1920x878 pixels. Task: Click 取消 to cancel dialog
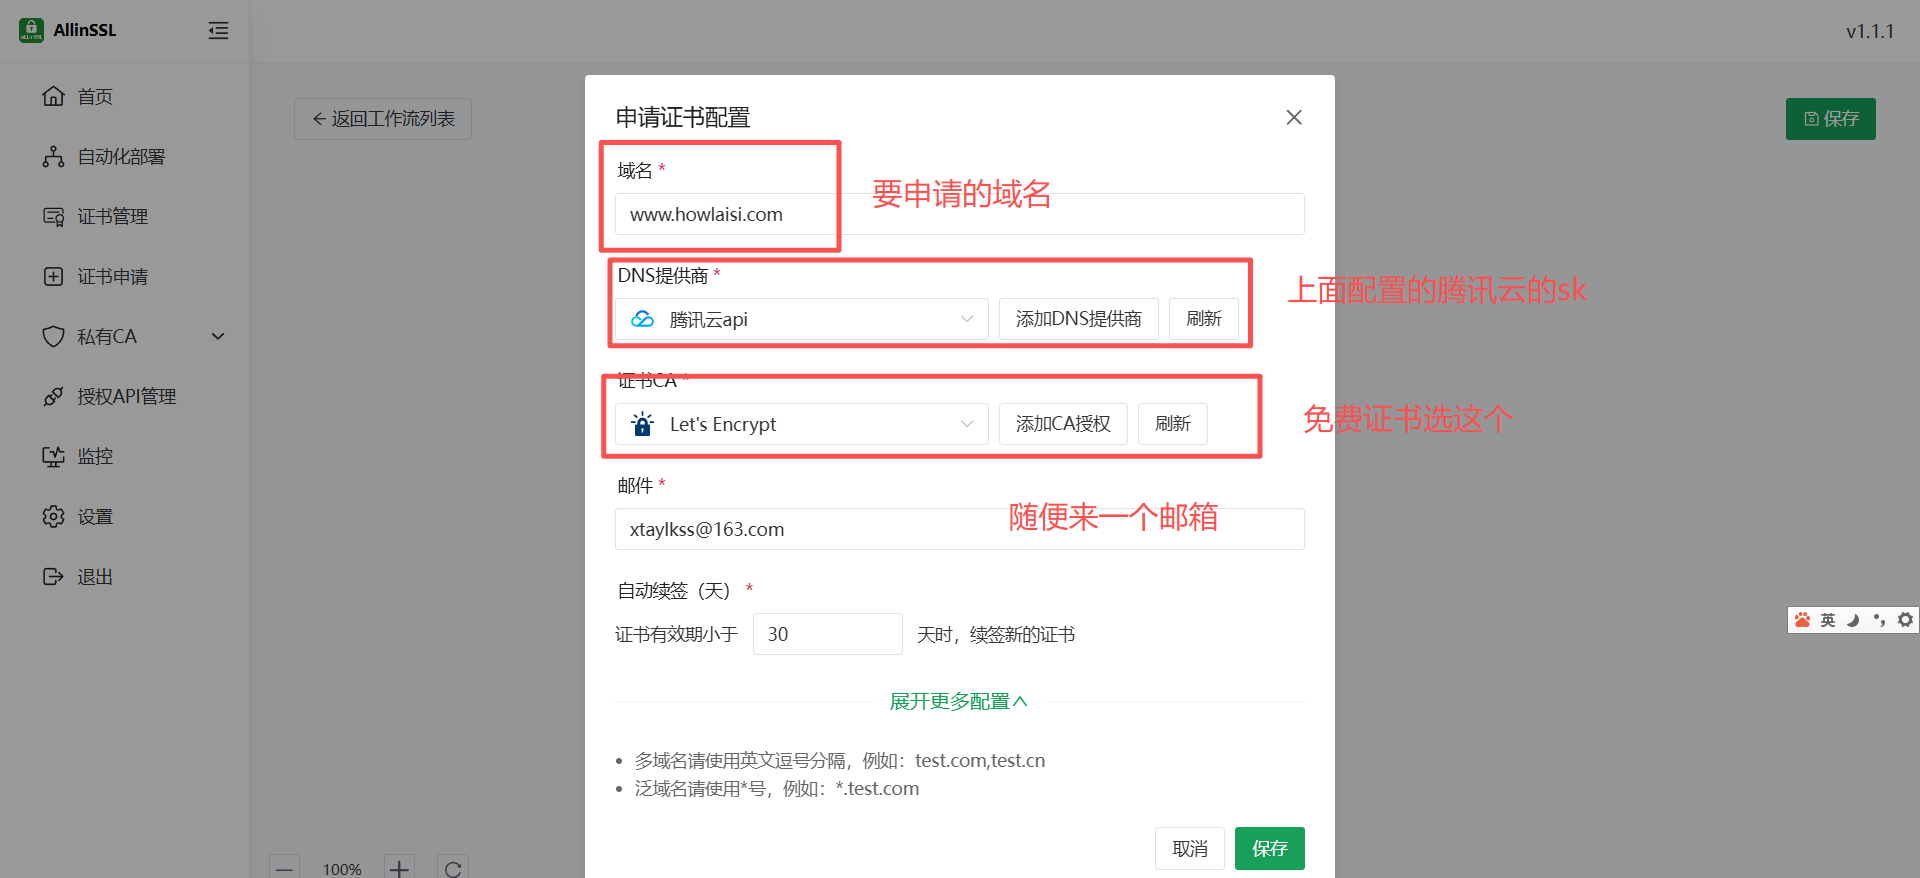(x=1189, y=848)
